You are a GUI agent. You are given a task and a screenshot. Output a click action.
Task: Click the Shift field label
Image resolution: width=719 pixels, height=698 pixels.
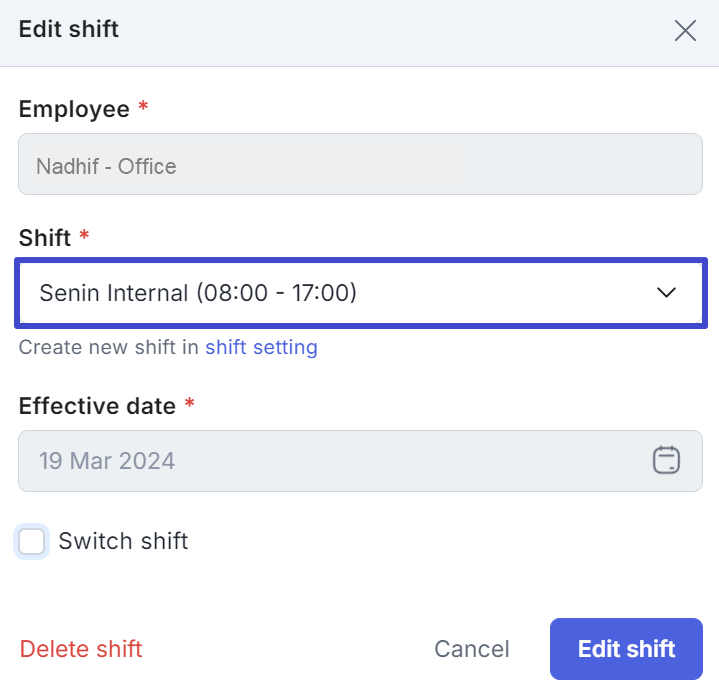point(45,238)
